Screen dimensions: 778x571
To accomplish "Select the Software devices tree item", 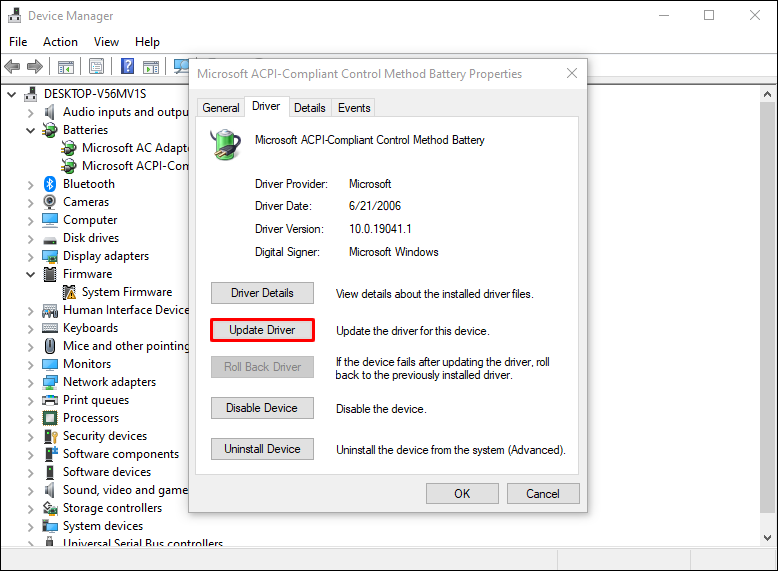I will click(x=107, y=472).
